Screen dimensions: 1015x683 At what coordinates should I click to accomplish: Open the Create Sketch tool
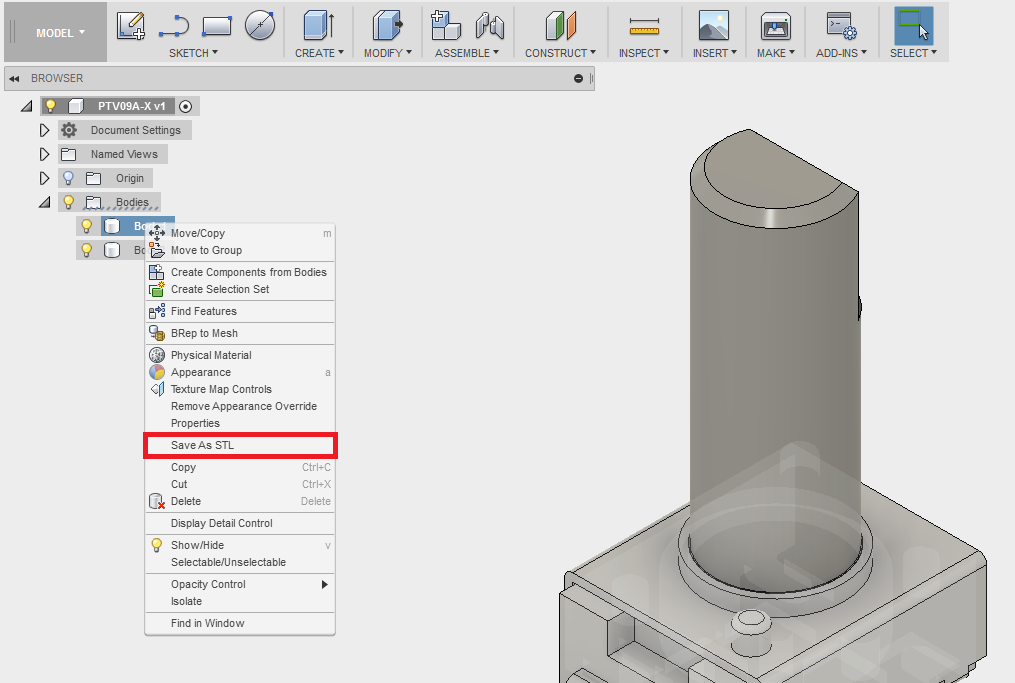130,25
